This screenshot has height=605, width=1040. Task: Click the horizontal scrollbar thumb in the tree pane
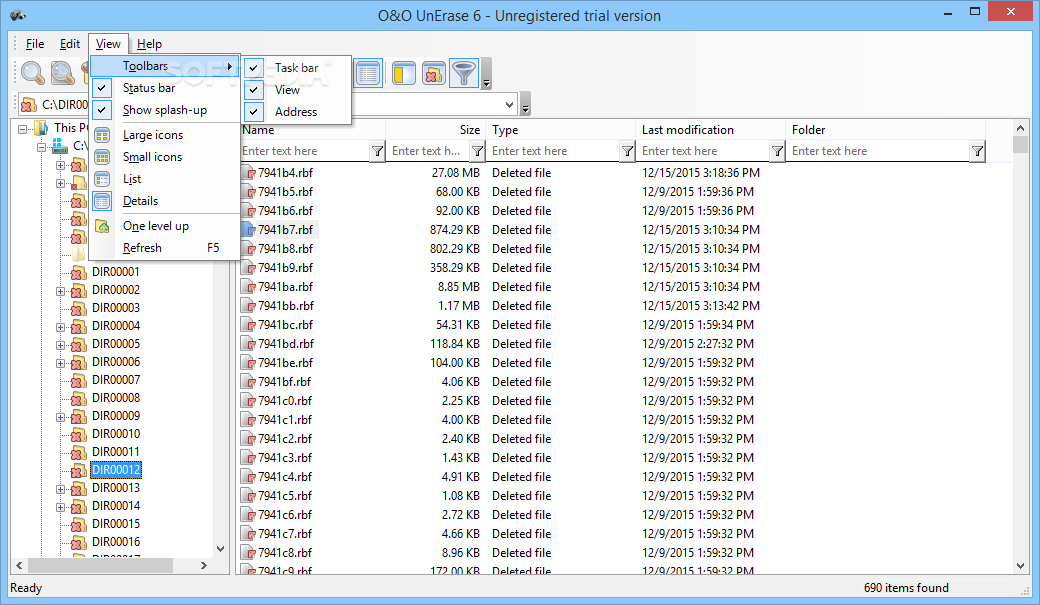100,565
